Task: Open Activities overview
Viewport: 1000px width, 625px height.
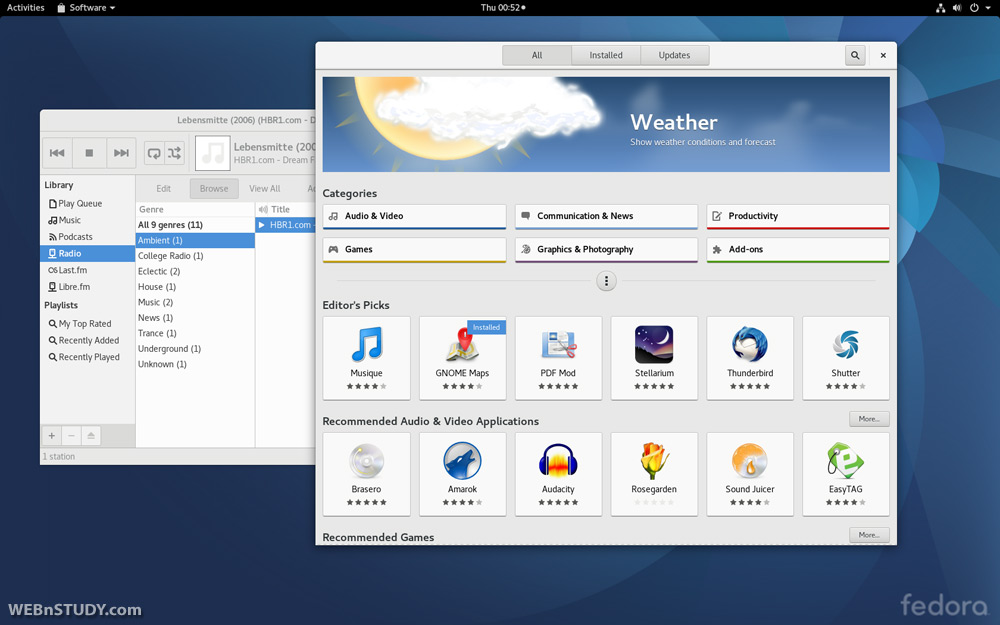Action: (26, 8)
